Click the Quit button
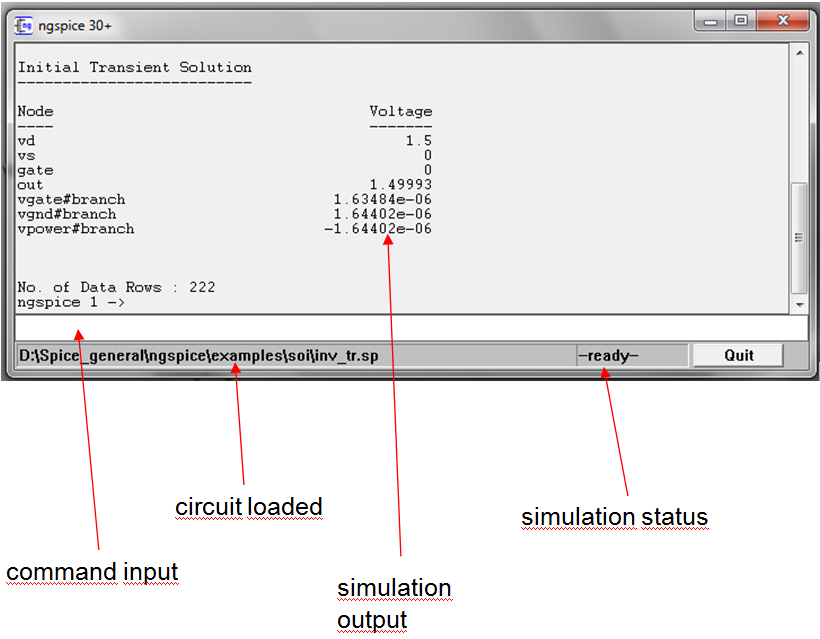The image size is (820, 639). [x=738, y=355]
